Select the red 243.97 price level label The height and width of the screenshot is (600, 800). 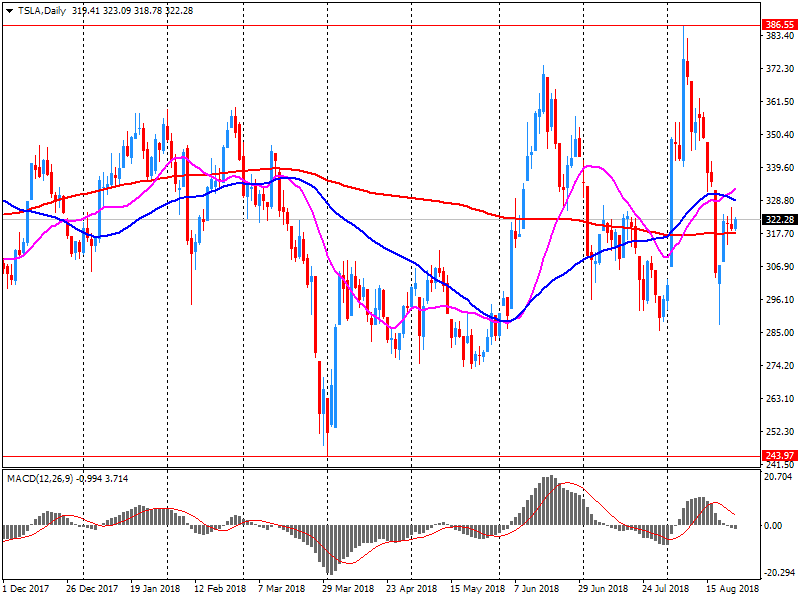tap(772, 457)
